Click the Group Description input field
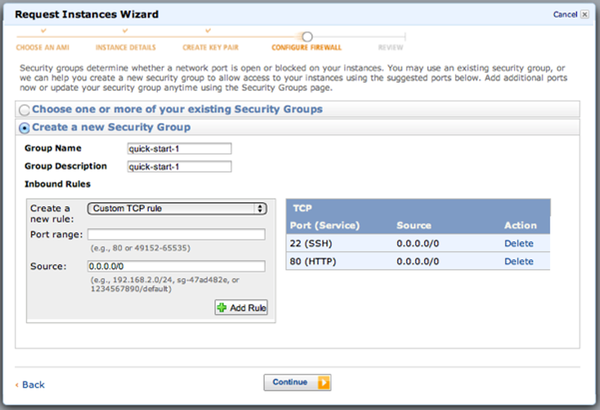Screen dimensions: 600x410 [x=179, y=167]
